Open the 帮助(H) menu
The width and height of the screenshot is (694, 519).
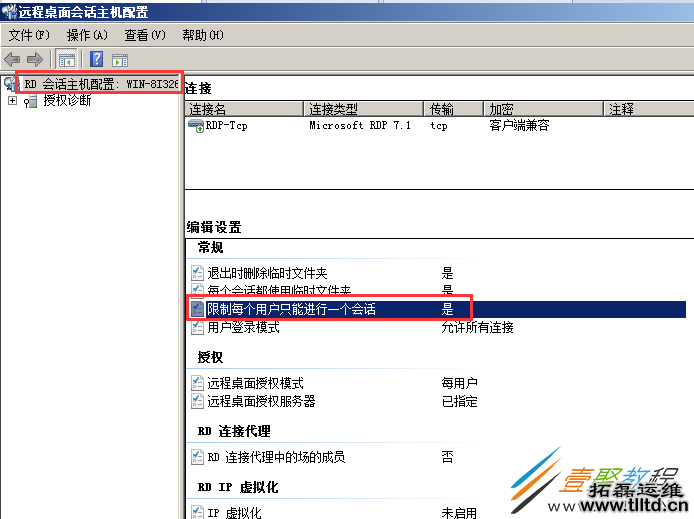click(203, 35)
